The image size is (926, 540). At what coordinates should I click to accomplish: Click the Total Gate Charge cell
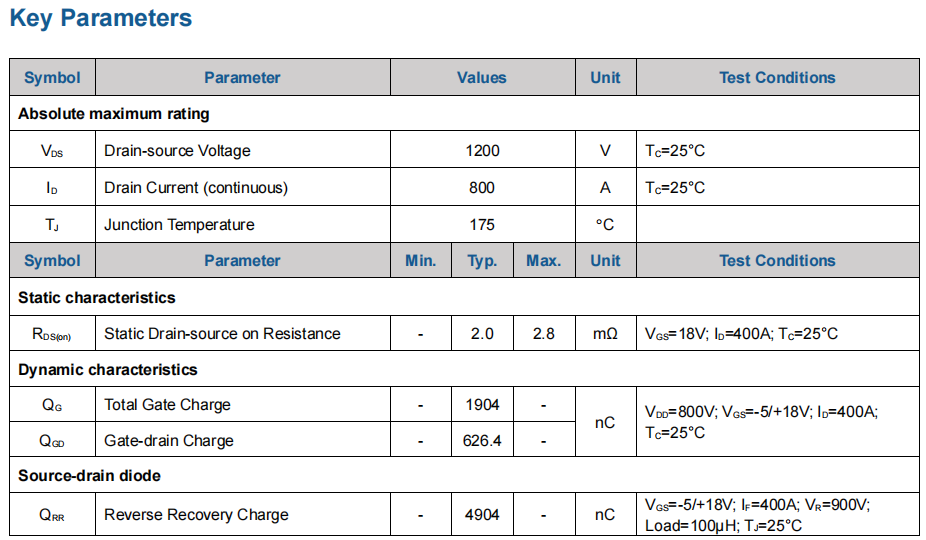click(x=167, y=405)
